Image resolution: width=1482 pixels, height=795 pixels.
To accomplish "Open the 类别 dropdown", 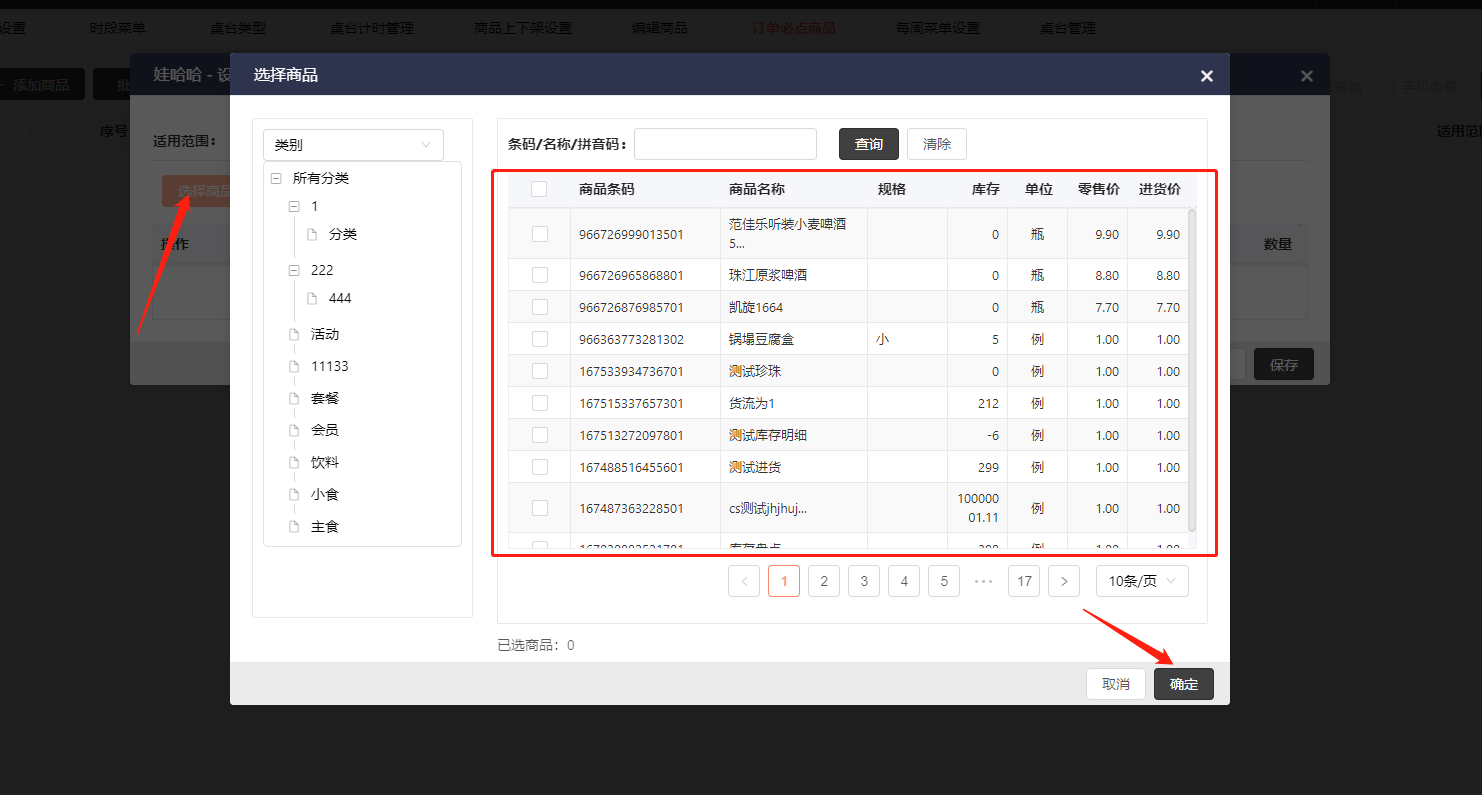I will [353, 145].
